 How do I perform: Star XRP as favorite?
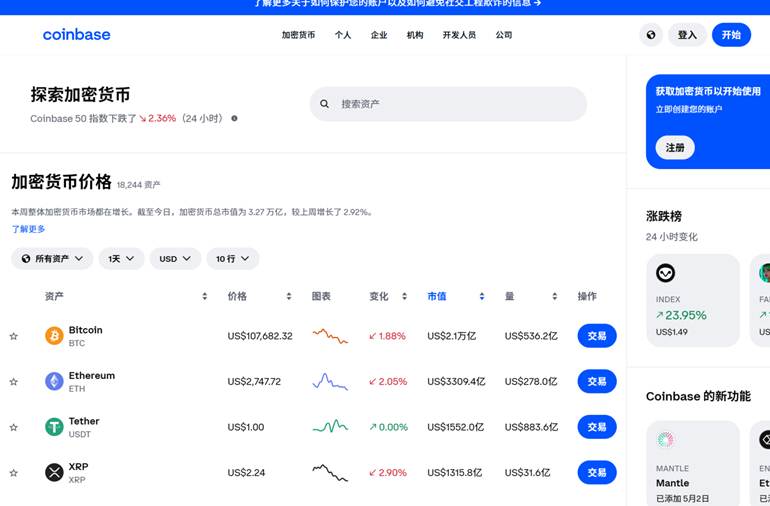point(14,473)
